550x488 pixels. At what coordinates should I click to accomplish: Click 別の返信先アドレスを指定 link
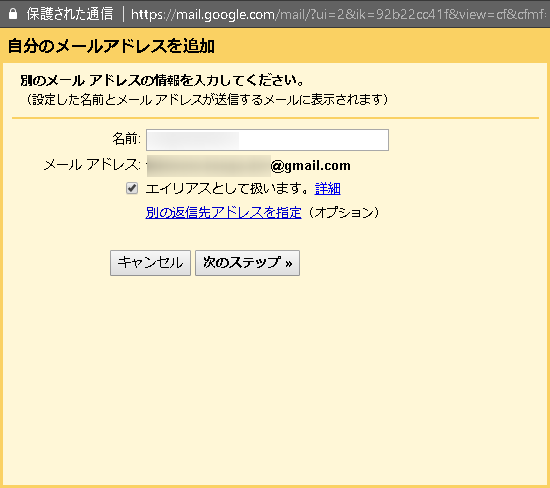point(223,213)
